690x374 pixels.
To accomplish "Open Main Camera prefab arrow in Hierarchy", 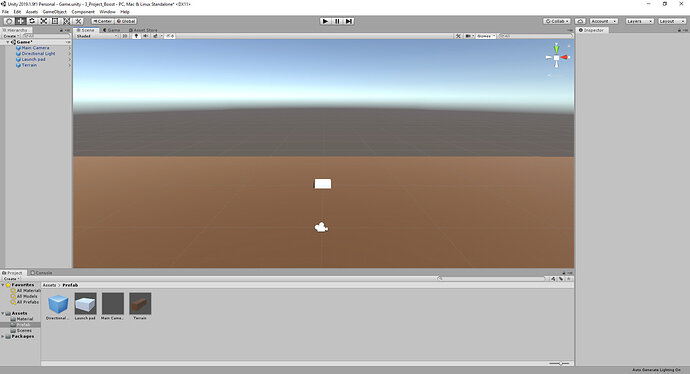I will [x=70, y=48].
